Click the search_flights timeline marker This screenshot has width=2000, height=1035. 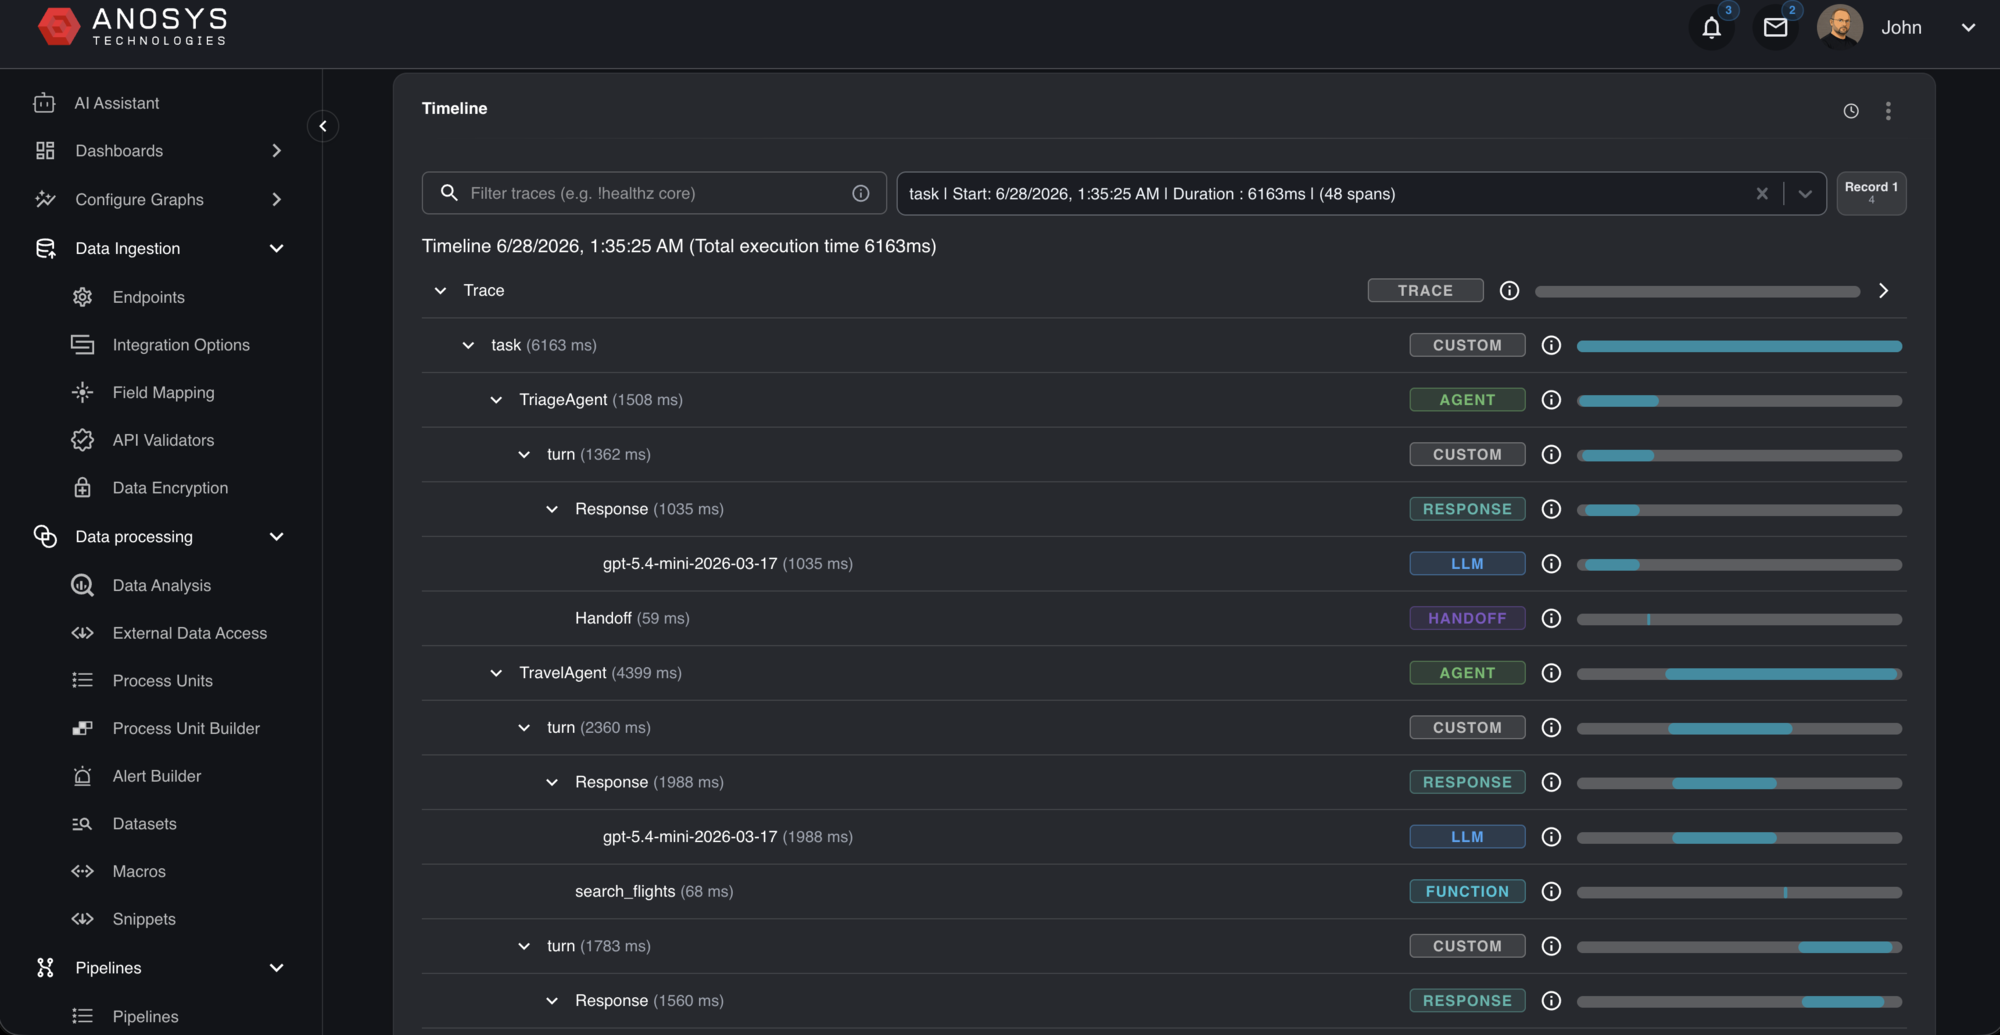(x=1785, y=892)
